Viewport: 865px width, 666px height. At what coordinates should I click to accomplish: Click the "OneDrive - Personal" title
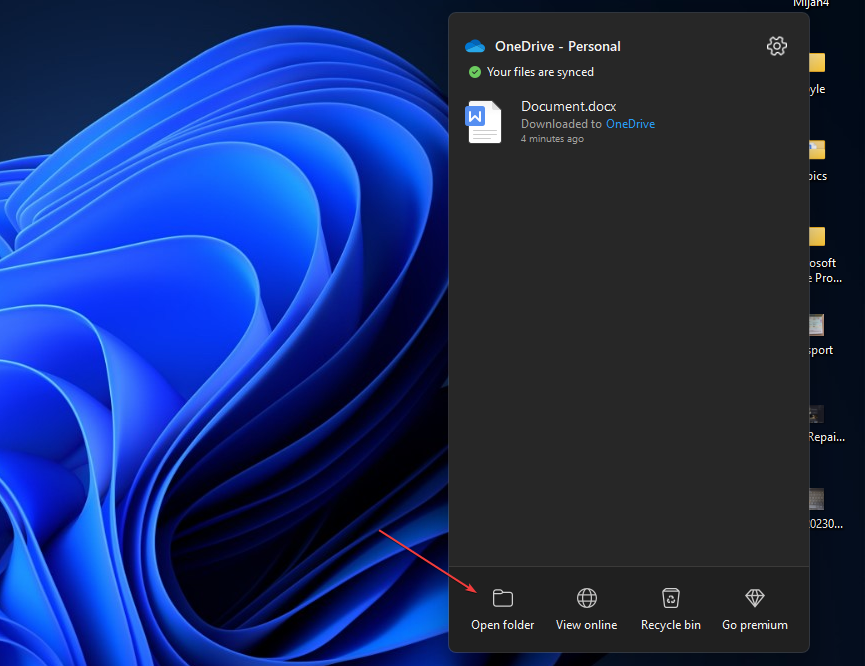click(x=557, y=47)
